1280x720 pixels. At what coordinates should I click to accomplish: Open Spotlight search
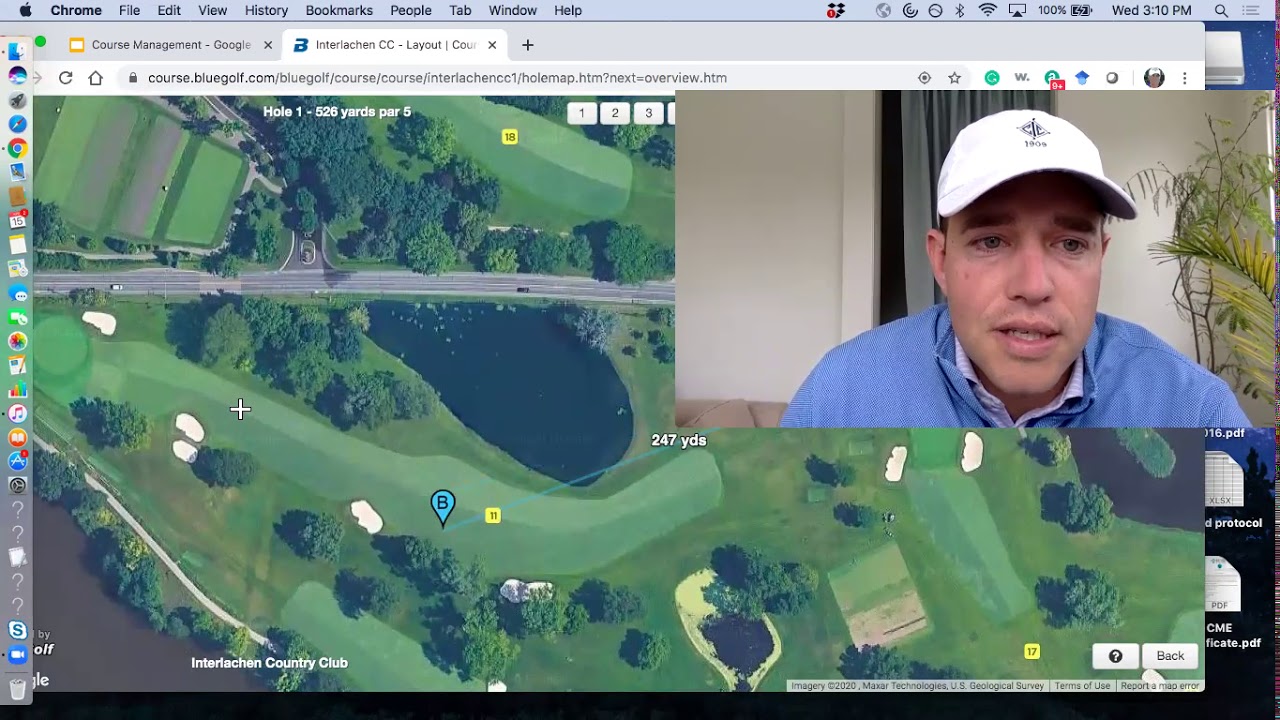[x=1221, y=10]
